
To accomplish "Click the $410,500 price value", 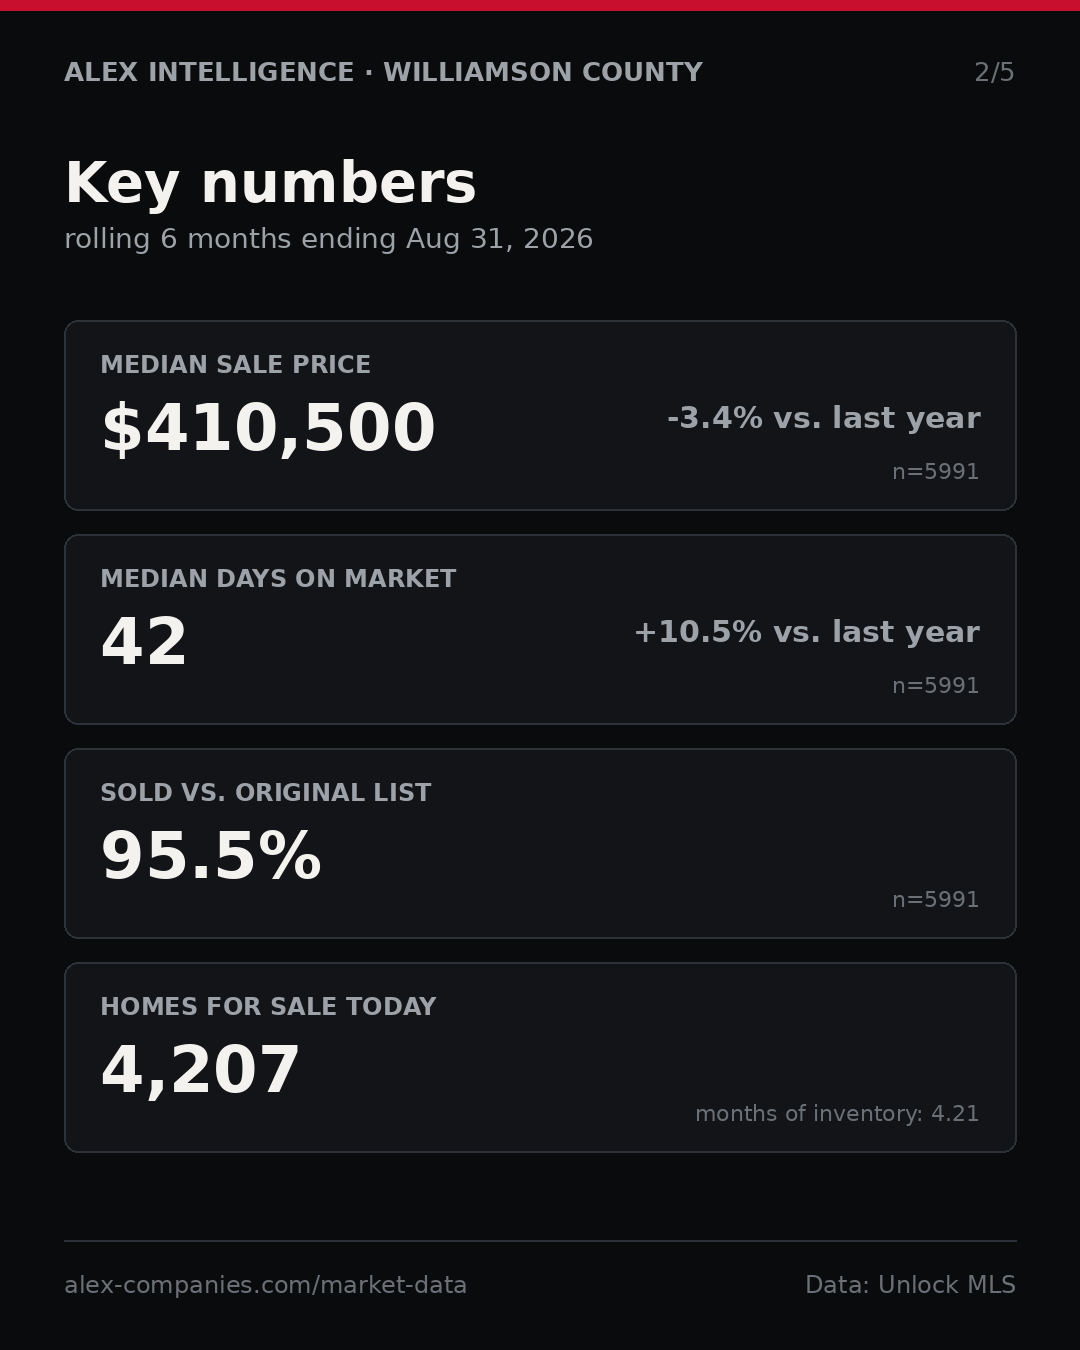I will (x=268, y=429).
